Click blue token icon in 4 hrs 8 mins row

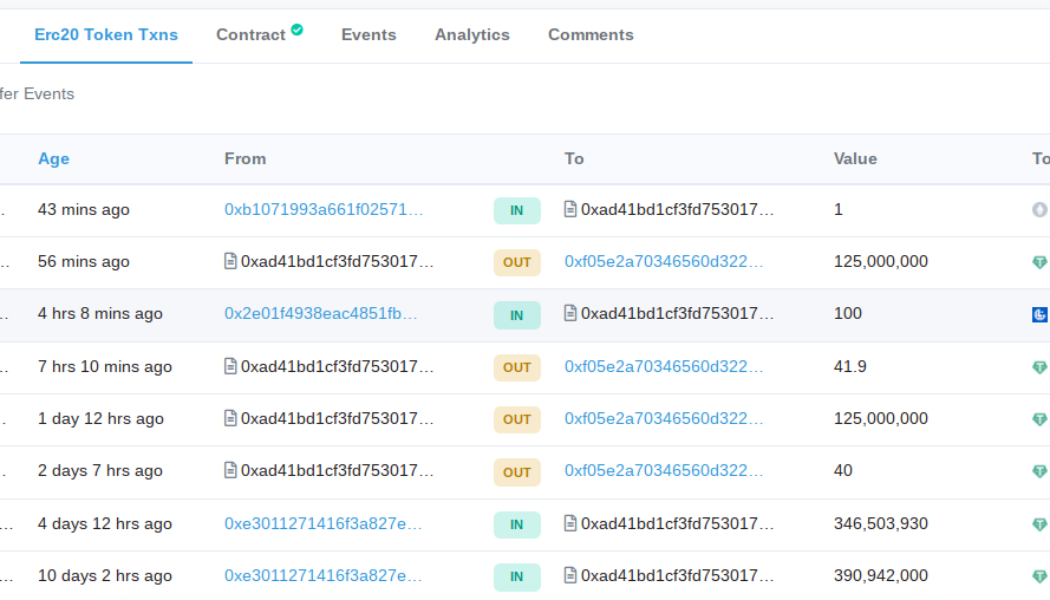click(1040, 315)
